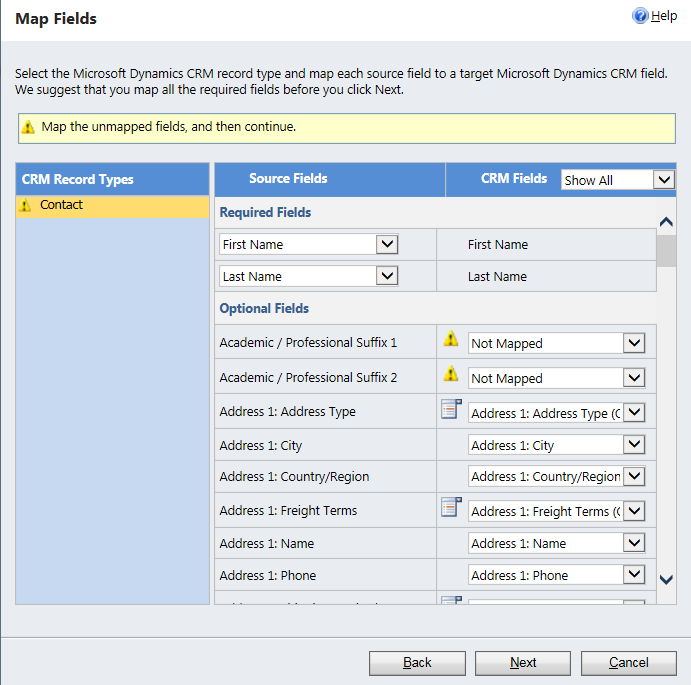691x685 pixels.
Task: Click warning icon for Academic / Professional Suffix 2
Action: pyautogui.click(x=451, y=374)
